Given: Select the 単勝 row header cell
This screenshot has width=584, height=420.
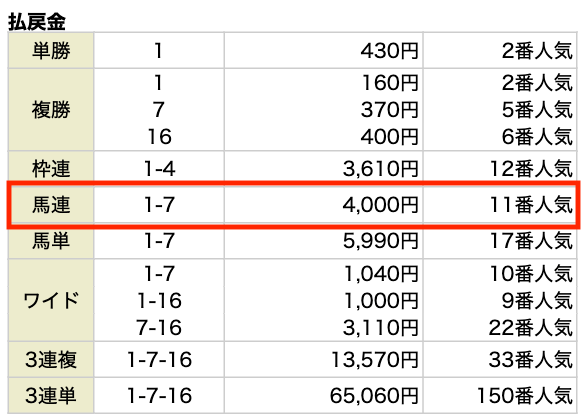Looking at the screenshot, I should [x=51, y=50].
